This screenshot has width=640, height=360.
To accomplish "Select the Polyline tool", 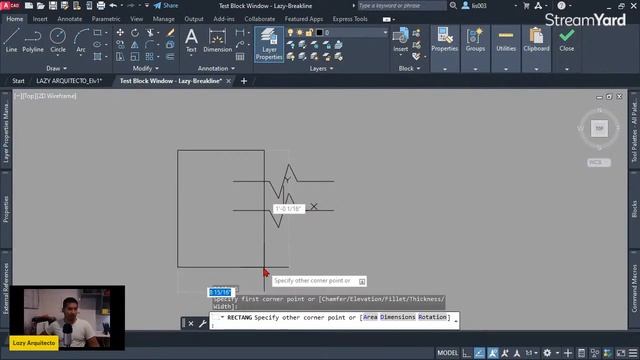I will (33, 40).
